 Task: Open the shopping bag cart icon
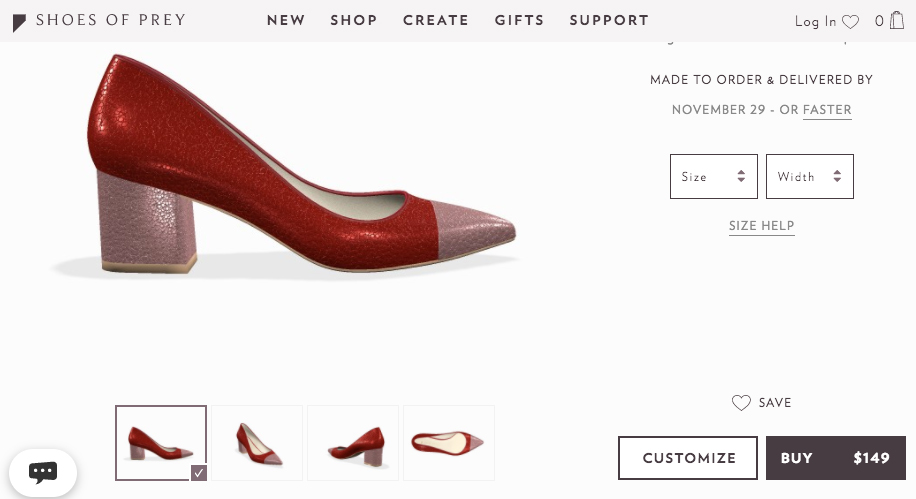897,20
